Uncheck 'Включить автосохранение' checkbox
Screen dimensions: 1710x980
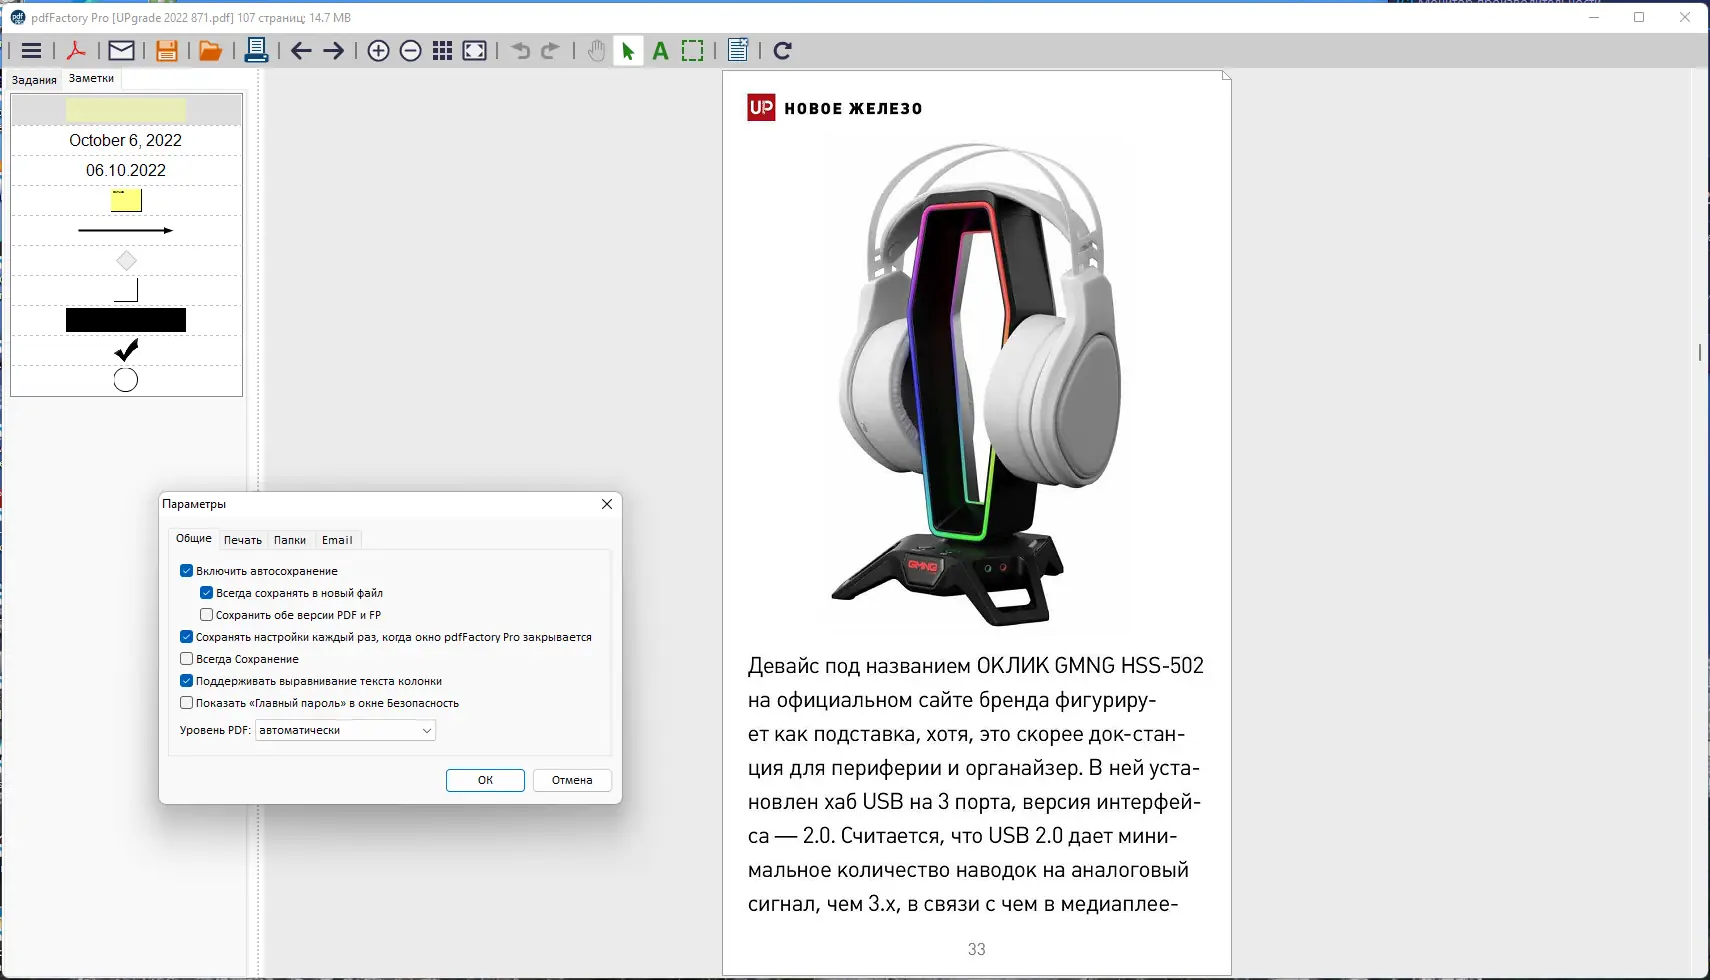tap(186, 571)
